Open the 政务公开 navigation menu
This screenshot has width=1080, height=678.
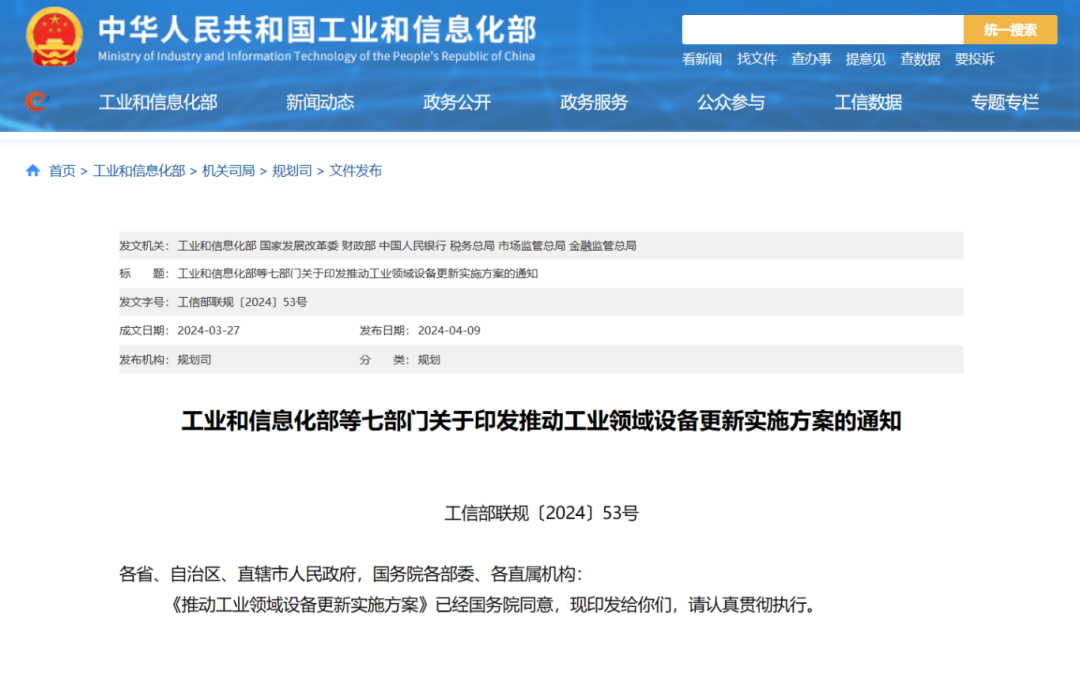(457, 102)
